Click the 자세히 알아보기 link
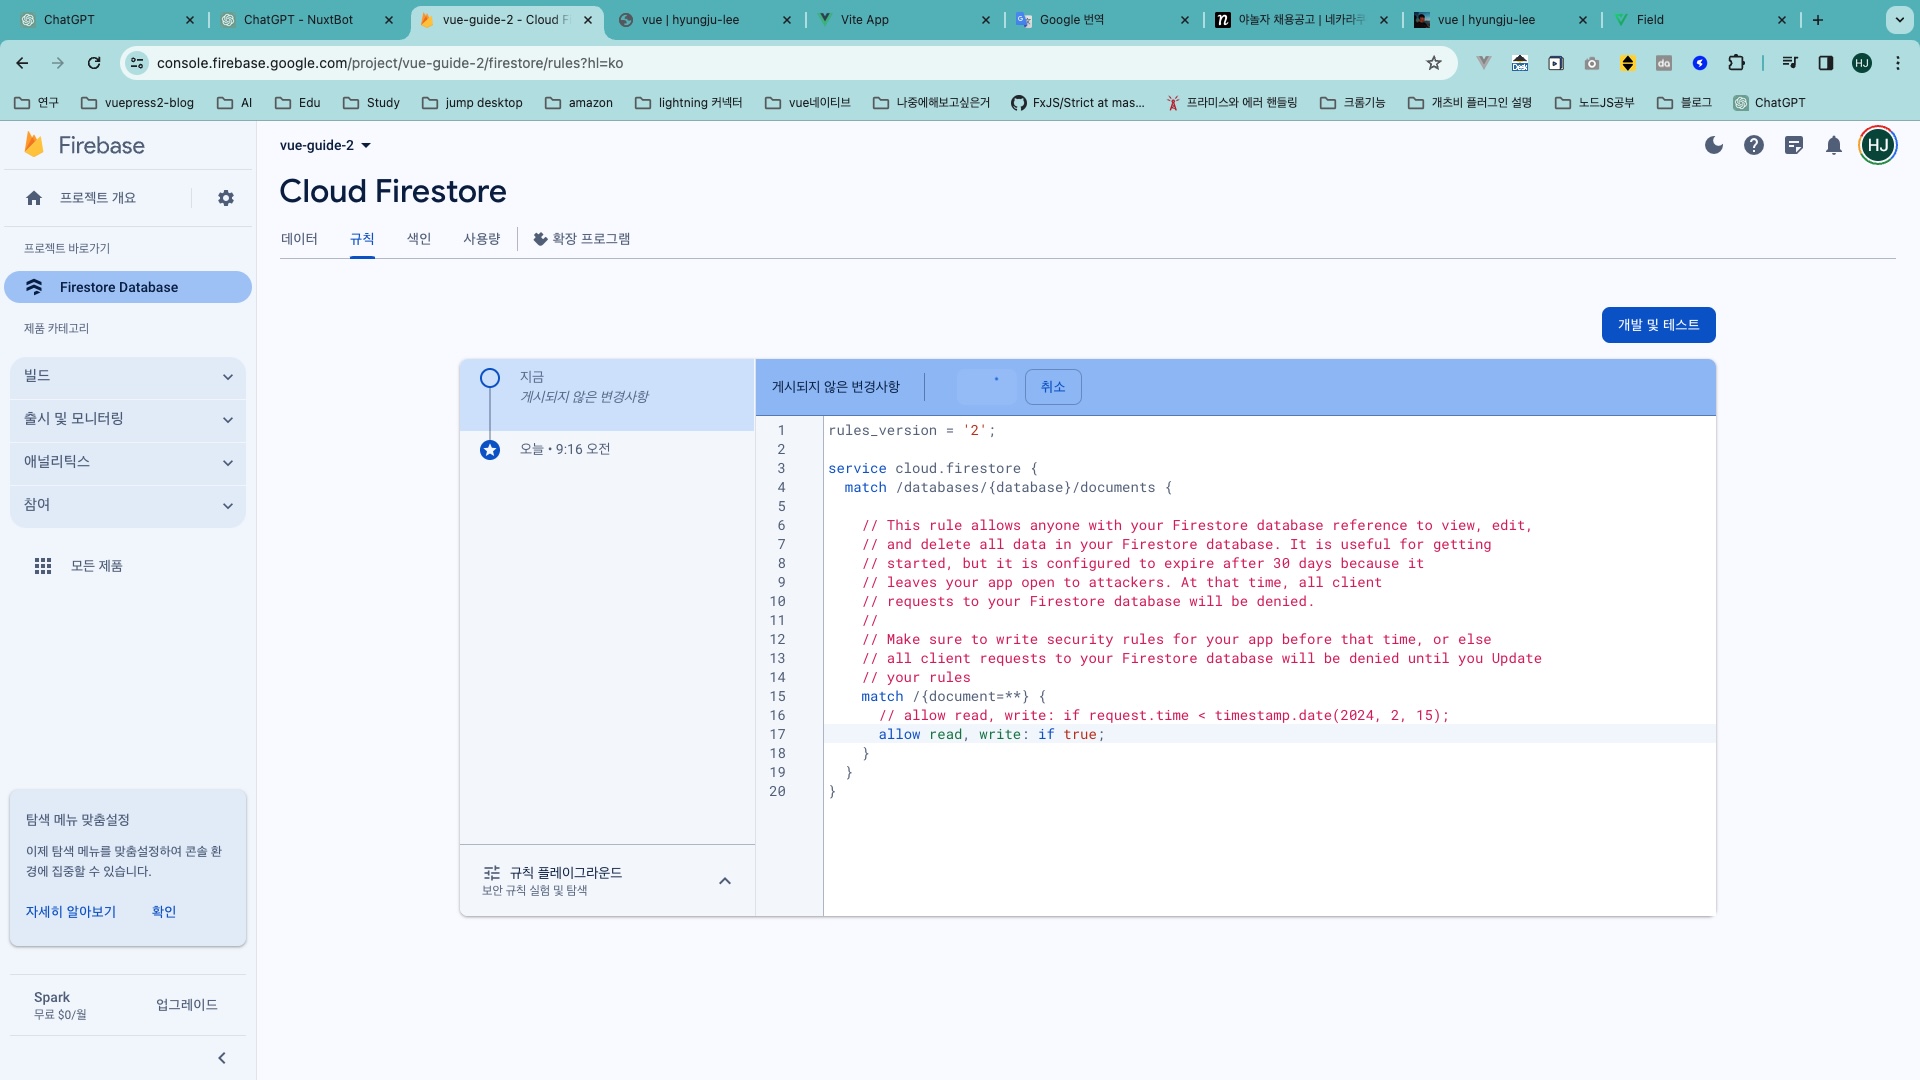 tap(71, 912)
